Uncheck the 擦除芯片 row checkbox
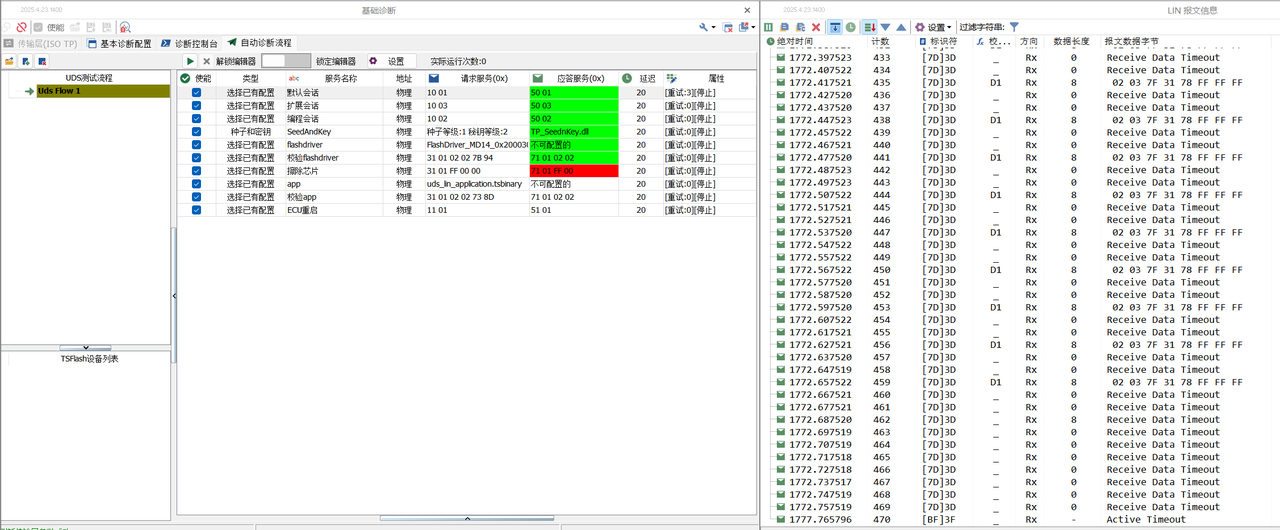Image resolution: width=1280 pixels, height=530 pixels. tap(196, 170)
